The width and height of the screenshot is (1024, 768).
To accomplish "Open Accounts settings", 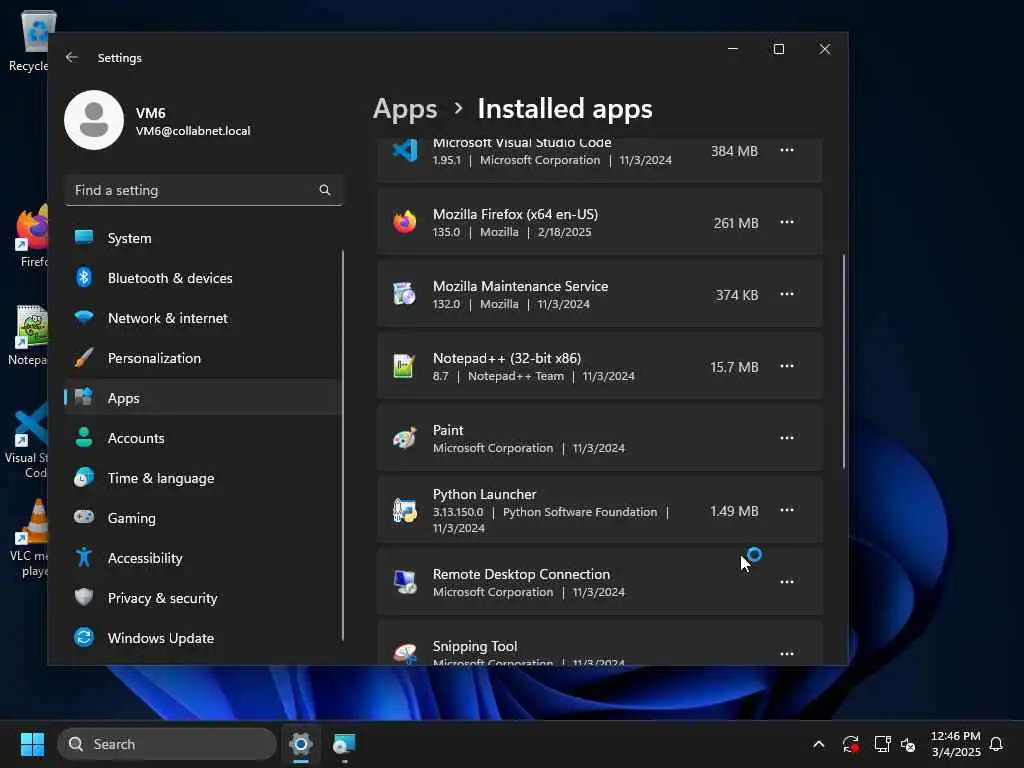I will tap(204, 438).
